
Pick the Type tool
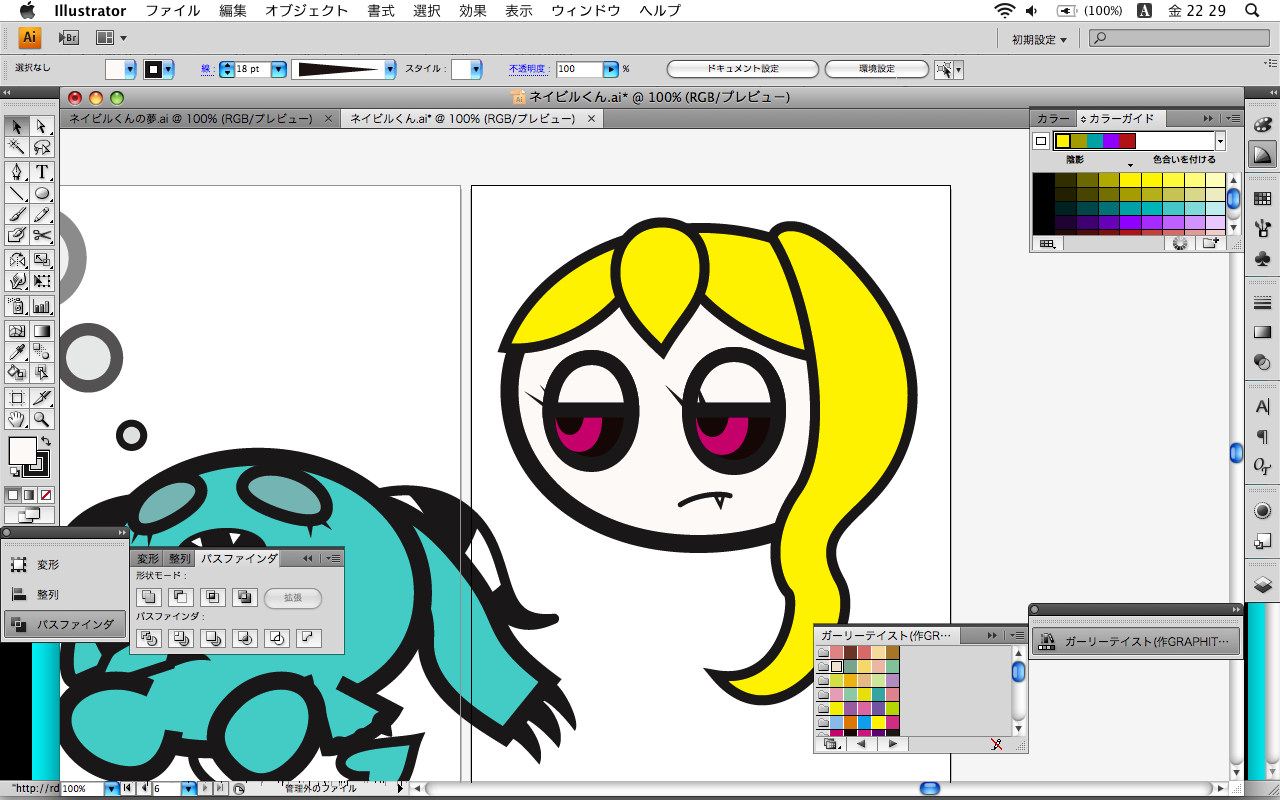tap(42, 172)
